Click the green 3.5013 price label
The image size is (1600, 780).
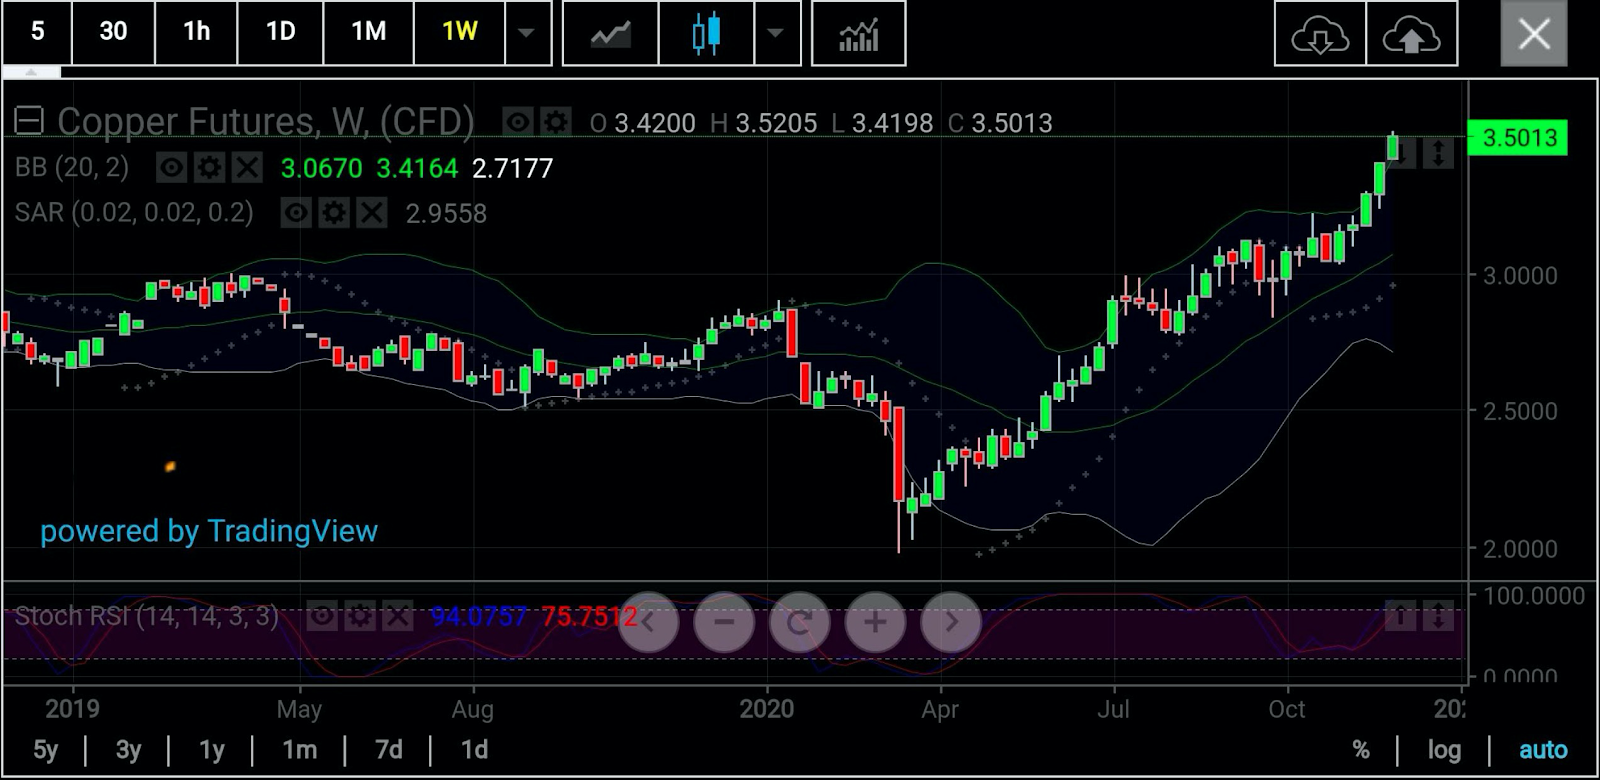(1518, 138)
